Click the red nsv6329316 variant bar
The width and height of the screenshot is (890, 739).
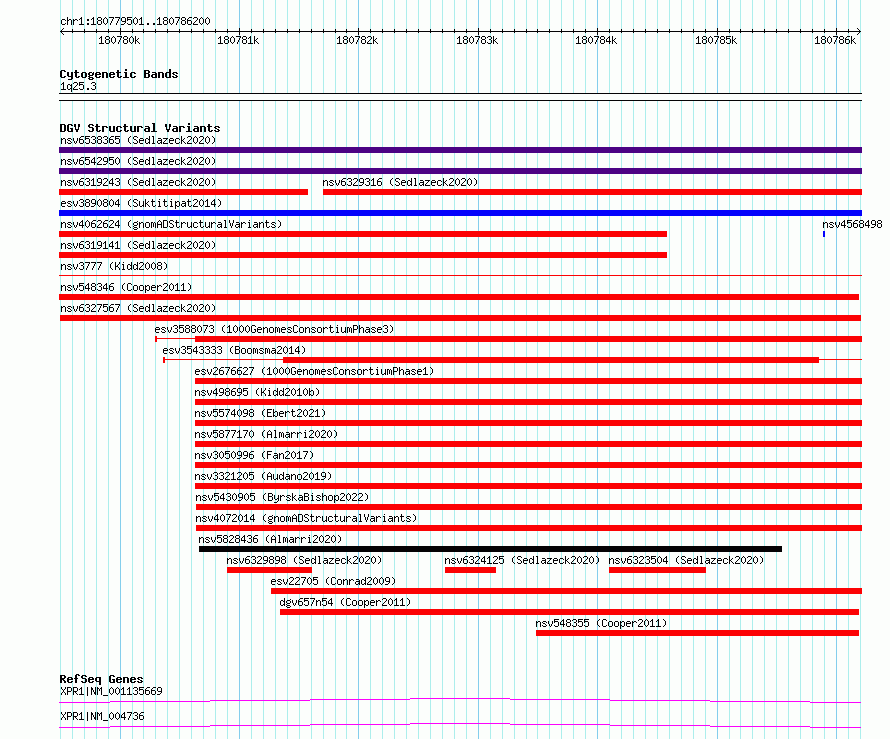tap(593, 192)
